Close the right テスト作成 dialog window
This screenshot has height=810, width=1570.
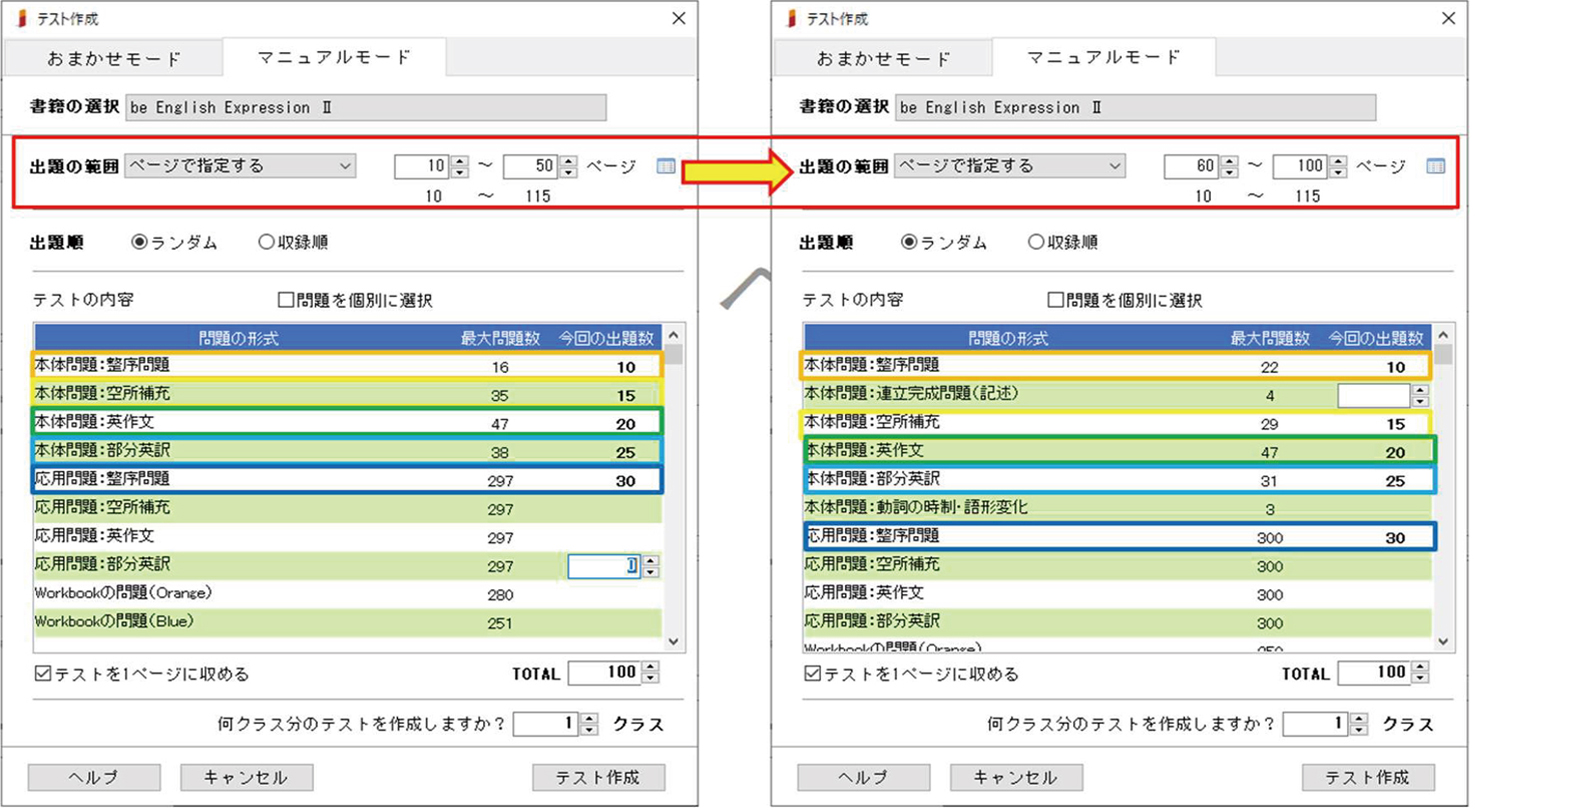point(1447,19)
